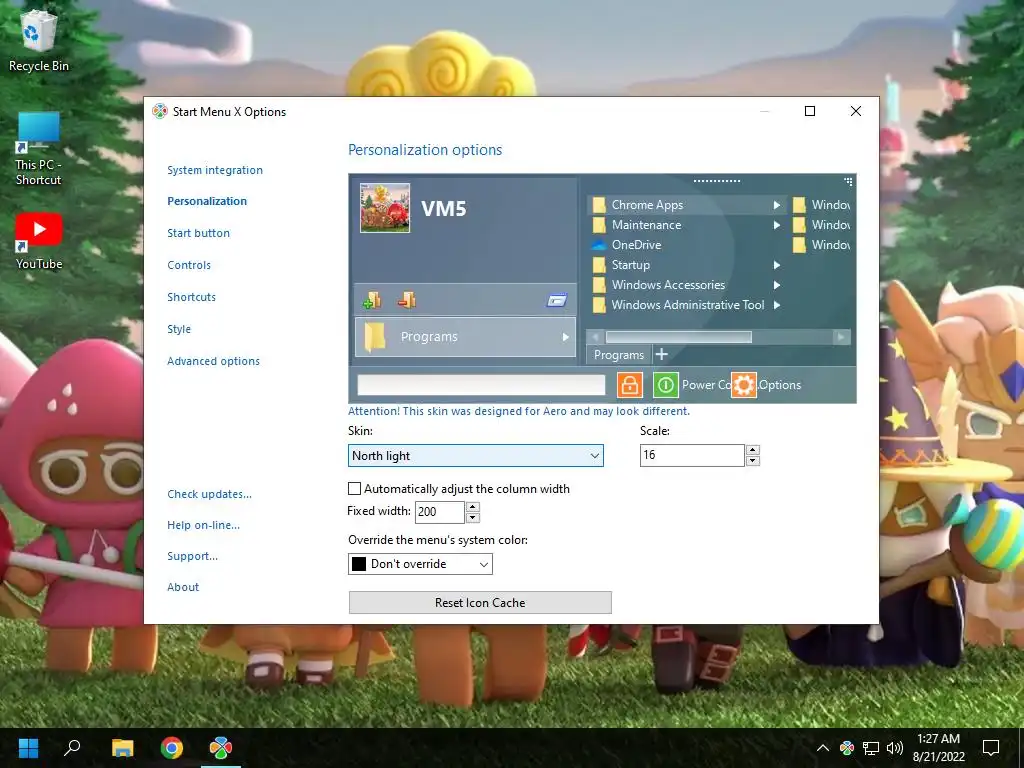Screen dimensions: 1024x768
Task: Click the blue window icon in preview toolbar
Action: [556, 300]
